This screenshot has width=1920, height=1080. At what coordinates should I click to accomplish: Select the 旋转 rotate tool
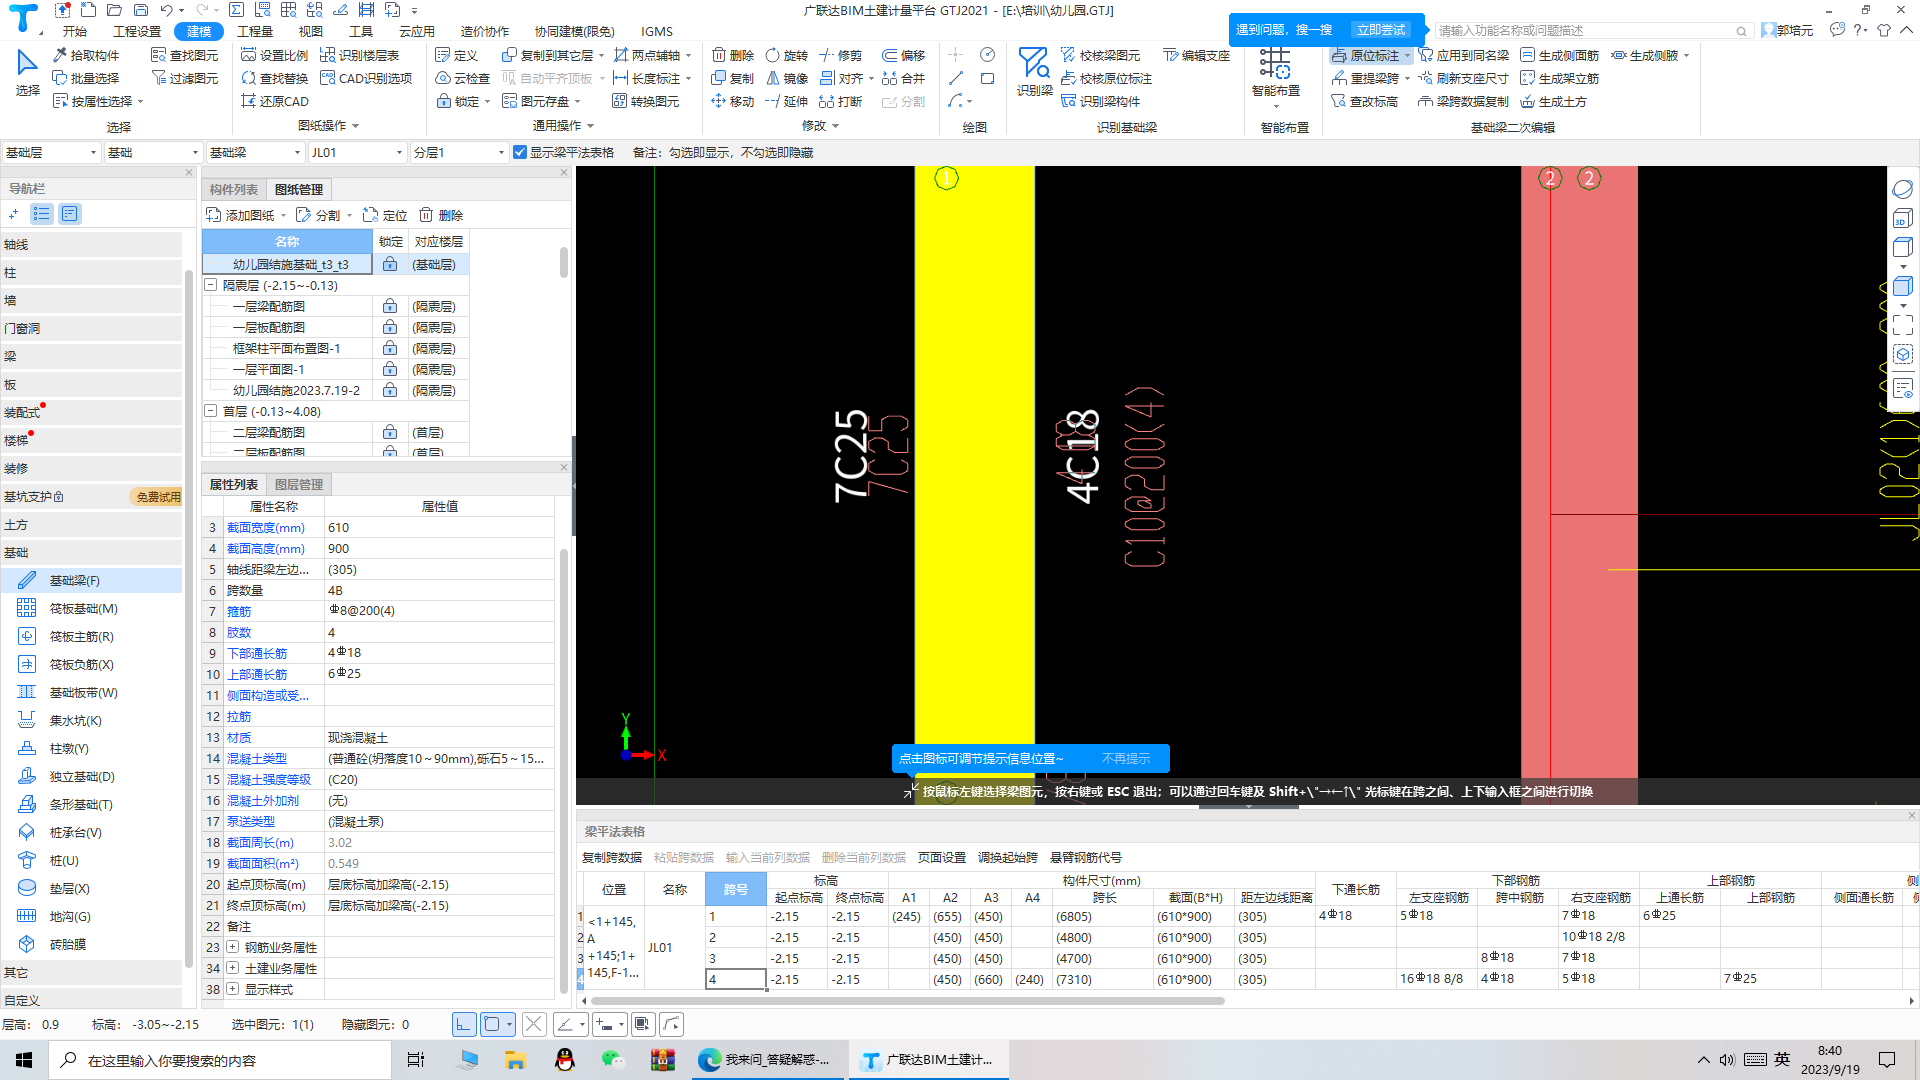[x=787, y=55]
